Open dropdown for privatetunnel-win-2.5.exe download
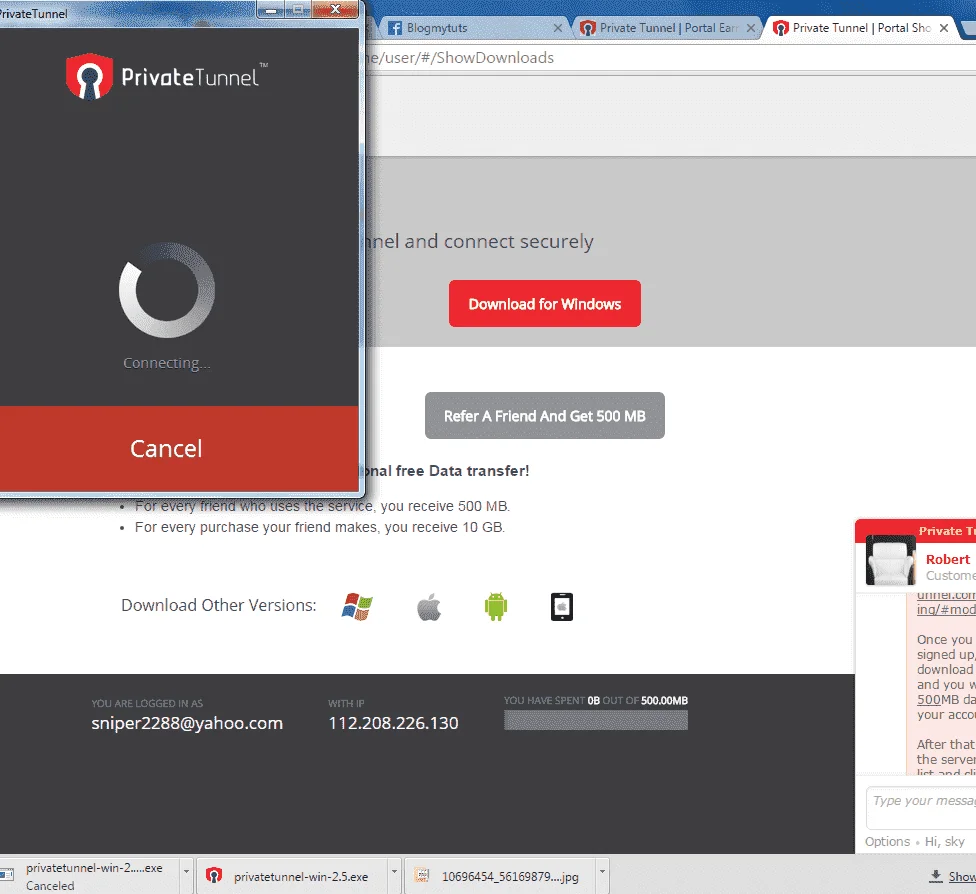The height and width of the screenshot is (894, 976). [394, 872]
